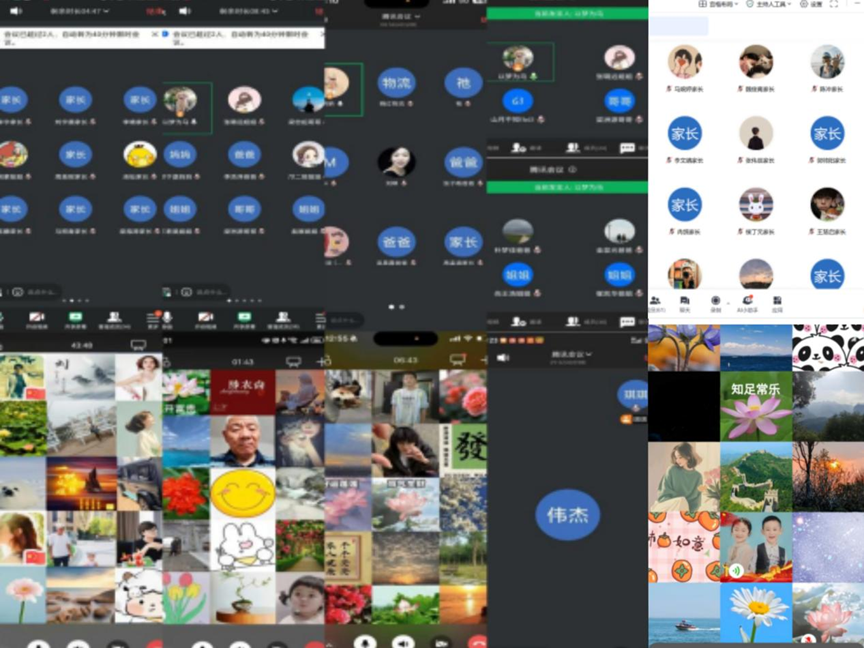This screenshot has height=648, width=864.
Task: Open the 知足常乐 lotus thumbnail
Action: tap(756, 406)
